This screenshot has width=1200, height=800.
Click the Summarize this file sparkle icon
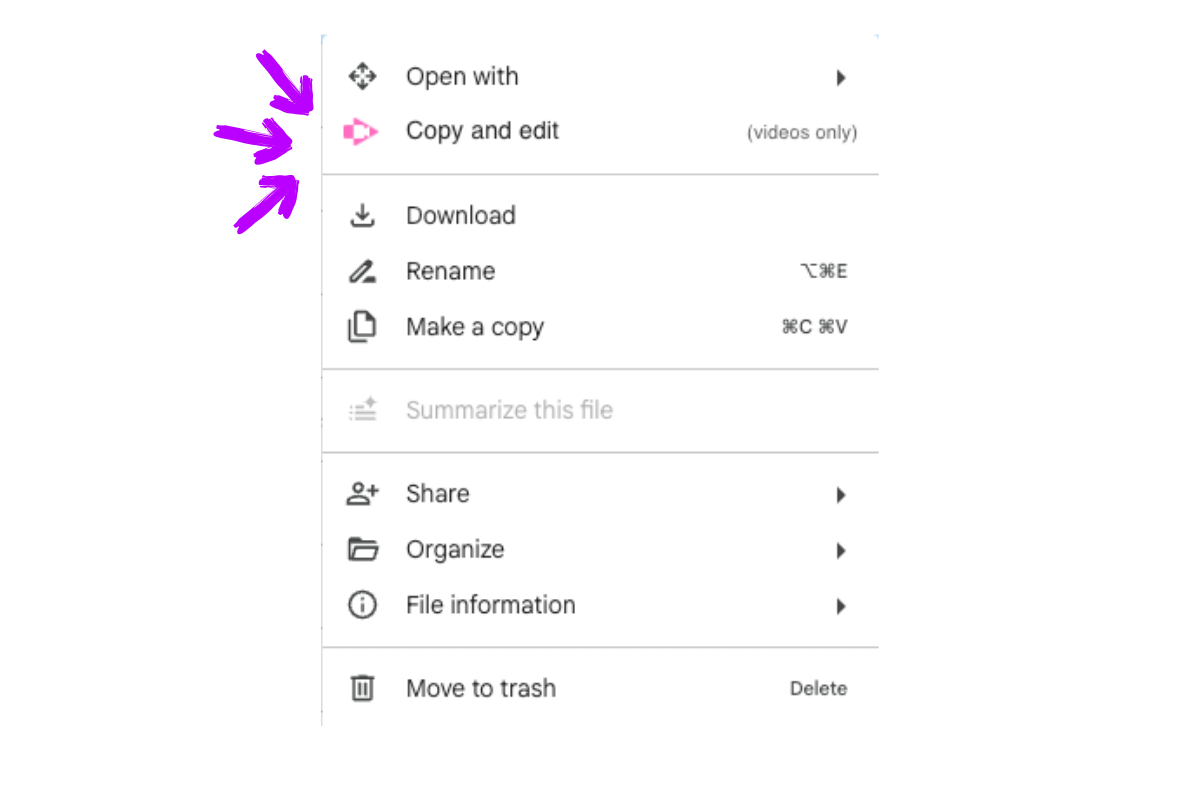pyautogui.click(x=362, y=410)
